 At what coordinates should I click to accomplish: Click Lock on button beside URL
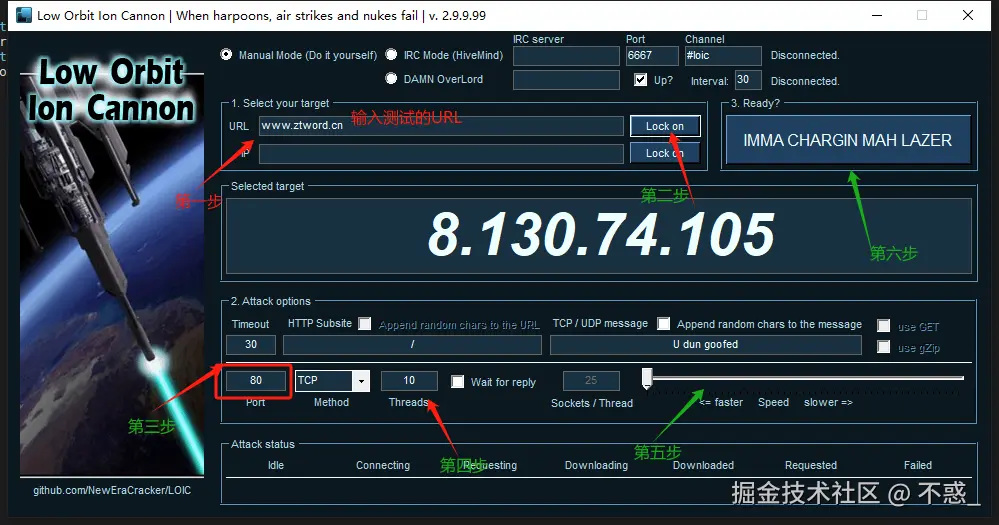665,126
